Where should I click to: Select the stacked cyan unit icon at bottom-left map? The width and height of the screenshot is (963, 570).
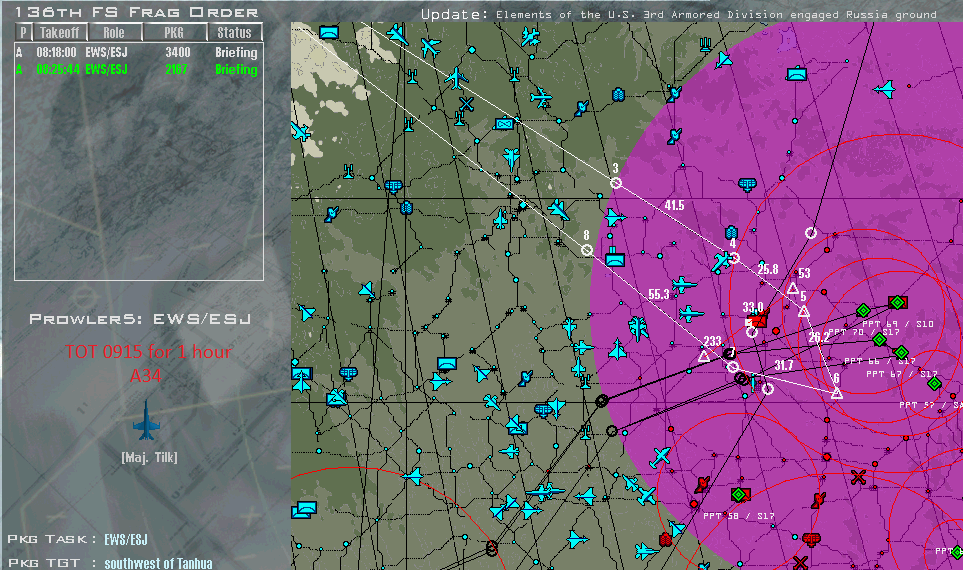pyautogui.click(x=304, y=509)
